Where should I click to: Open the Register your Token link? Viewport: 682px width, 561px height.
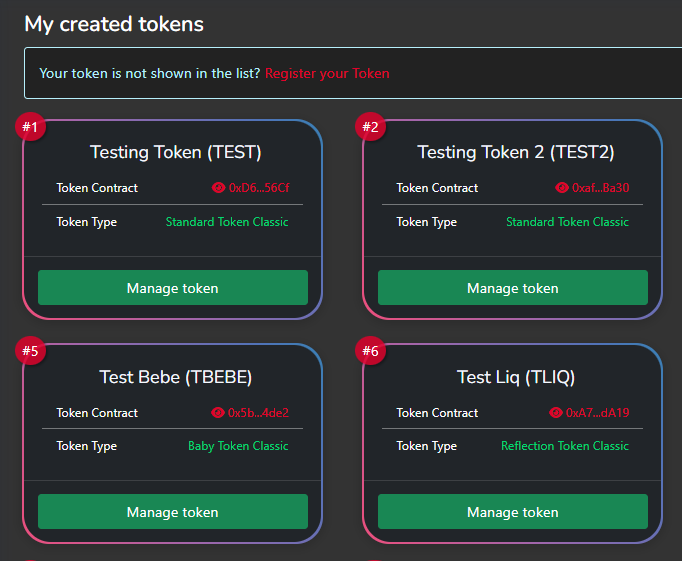(327, 73)
